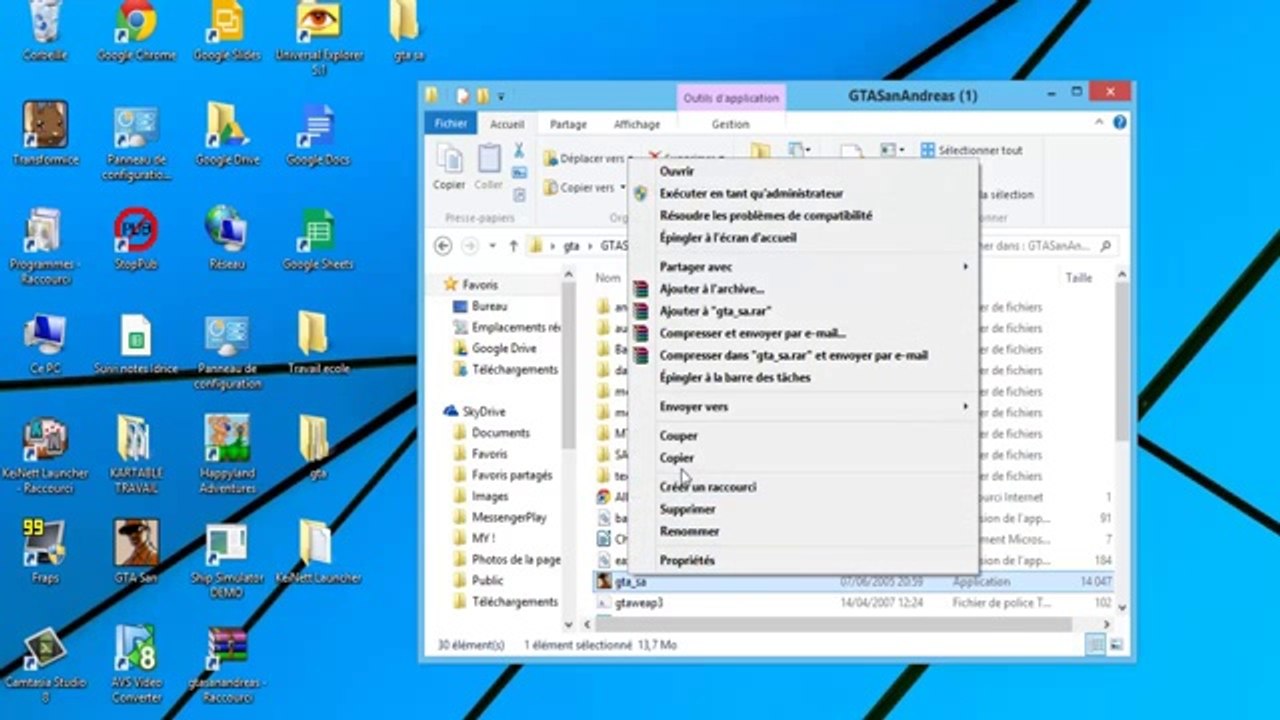Select the Travail ecole desktop folder
The width and height of the screenshot is (1280, 720).
[x=318, y=343]
